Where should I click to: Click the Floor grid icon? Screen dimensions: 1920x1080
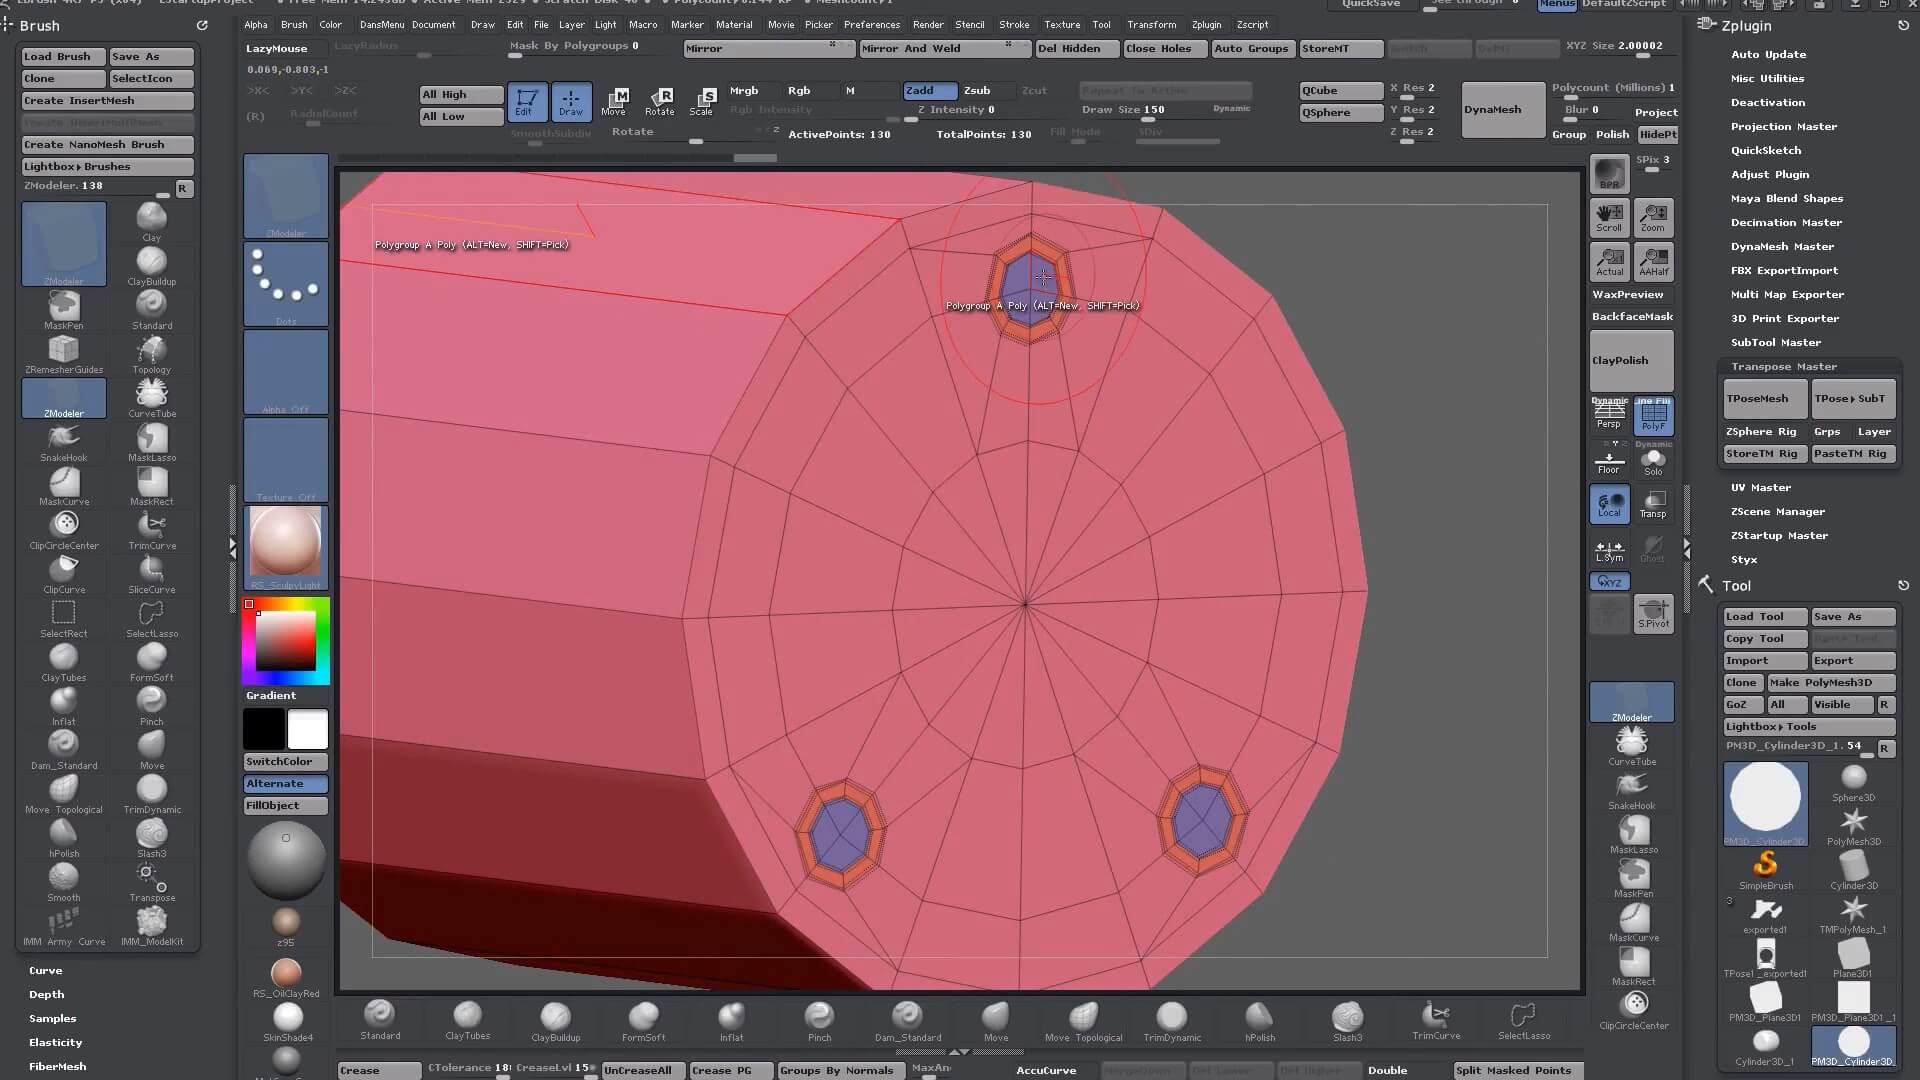click(x=1609, y=461)
